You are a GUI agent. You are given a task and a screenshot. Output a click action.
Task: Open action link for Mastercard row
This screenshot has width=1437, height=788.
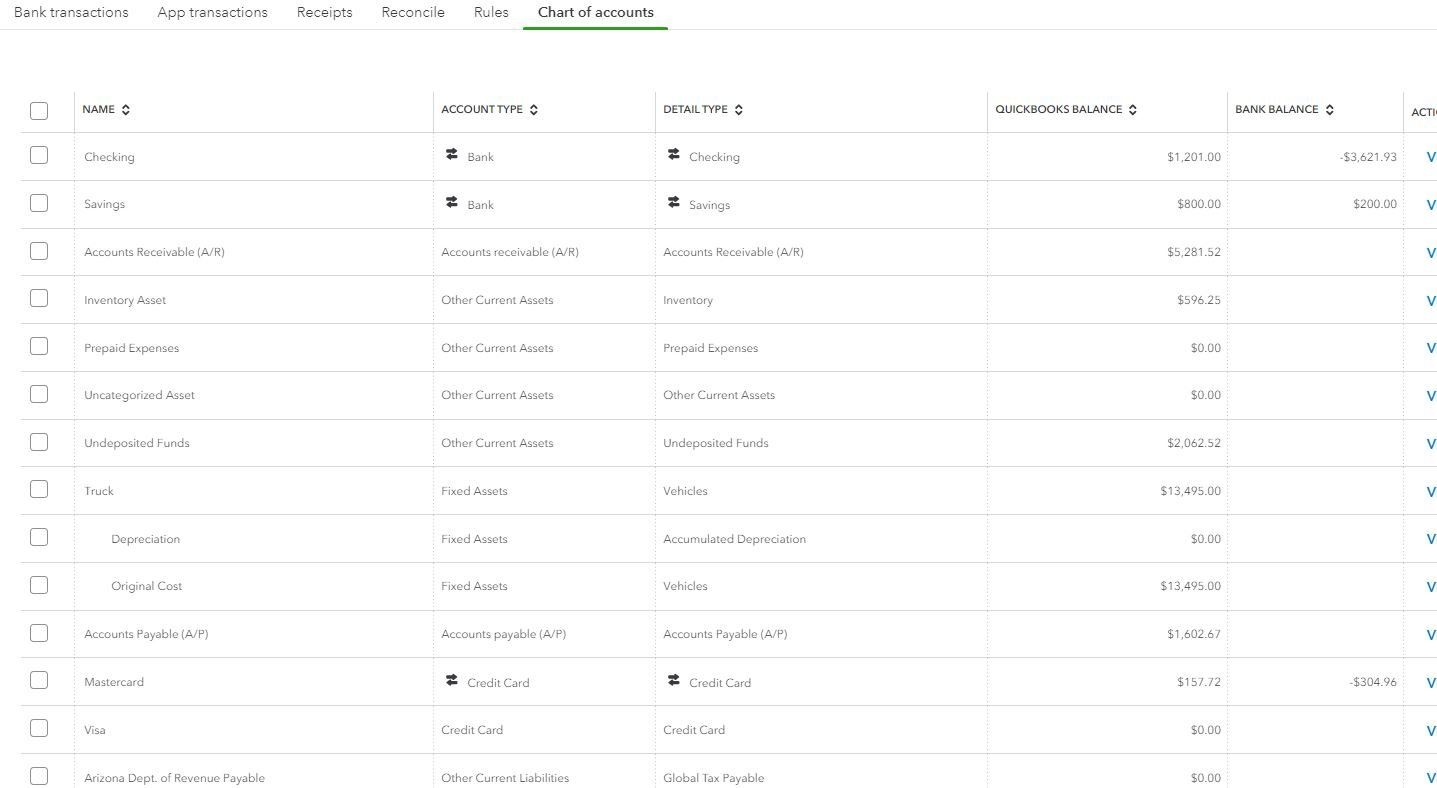click(1431, 683)
